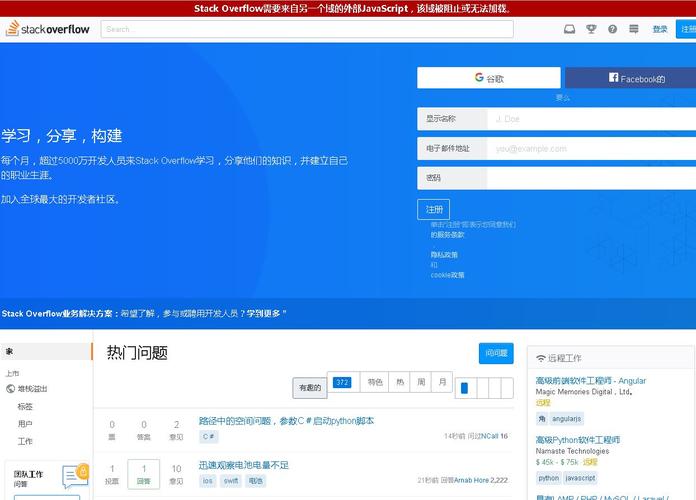This screenshot has height=500, width=696.
Task: Click the 1 回答 answer count box
Action: click(x=143, y=474)
